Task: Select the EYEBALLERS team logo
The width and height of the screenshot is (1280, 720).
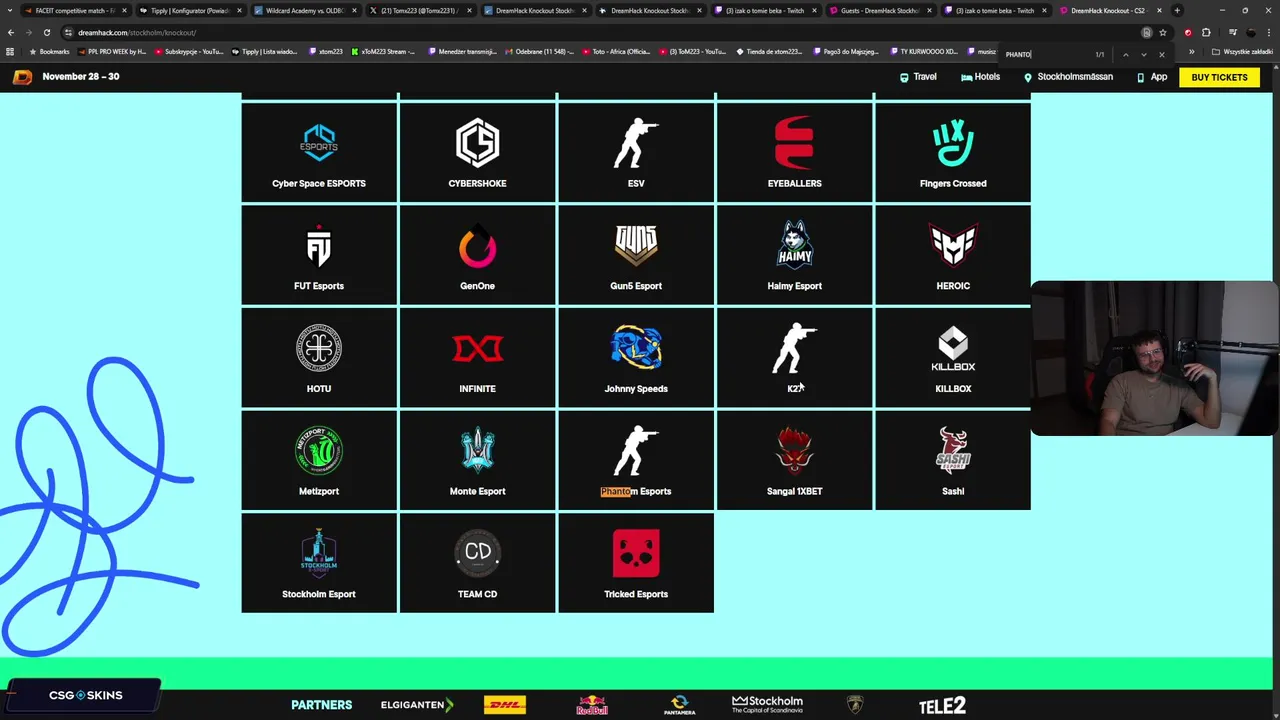Action: point(794,143)
